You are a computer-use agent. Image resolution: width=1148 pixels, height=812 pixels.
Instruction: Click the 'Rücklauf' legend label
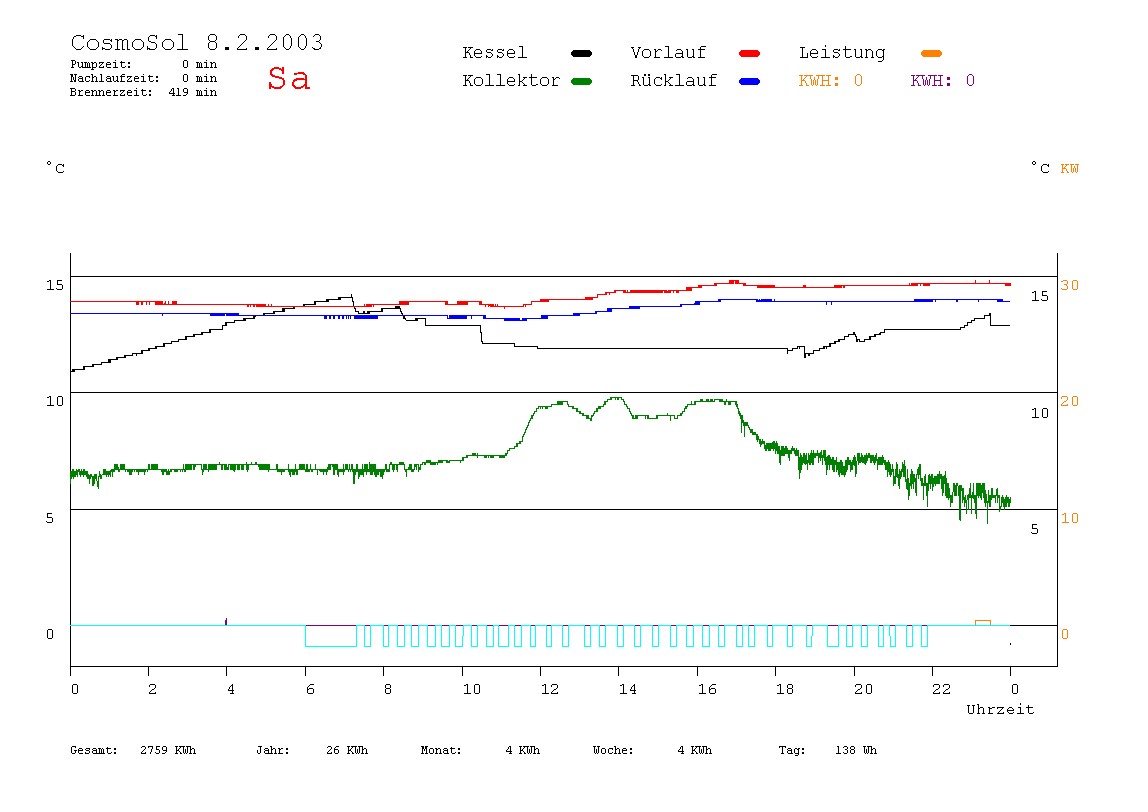coord(674,81)
